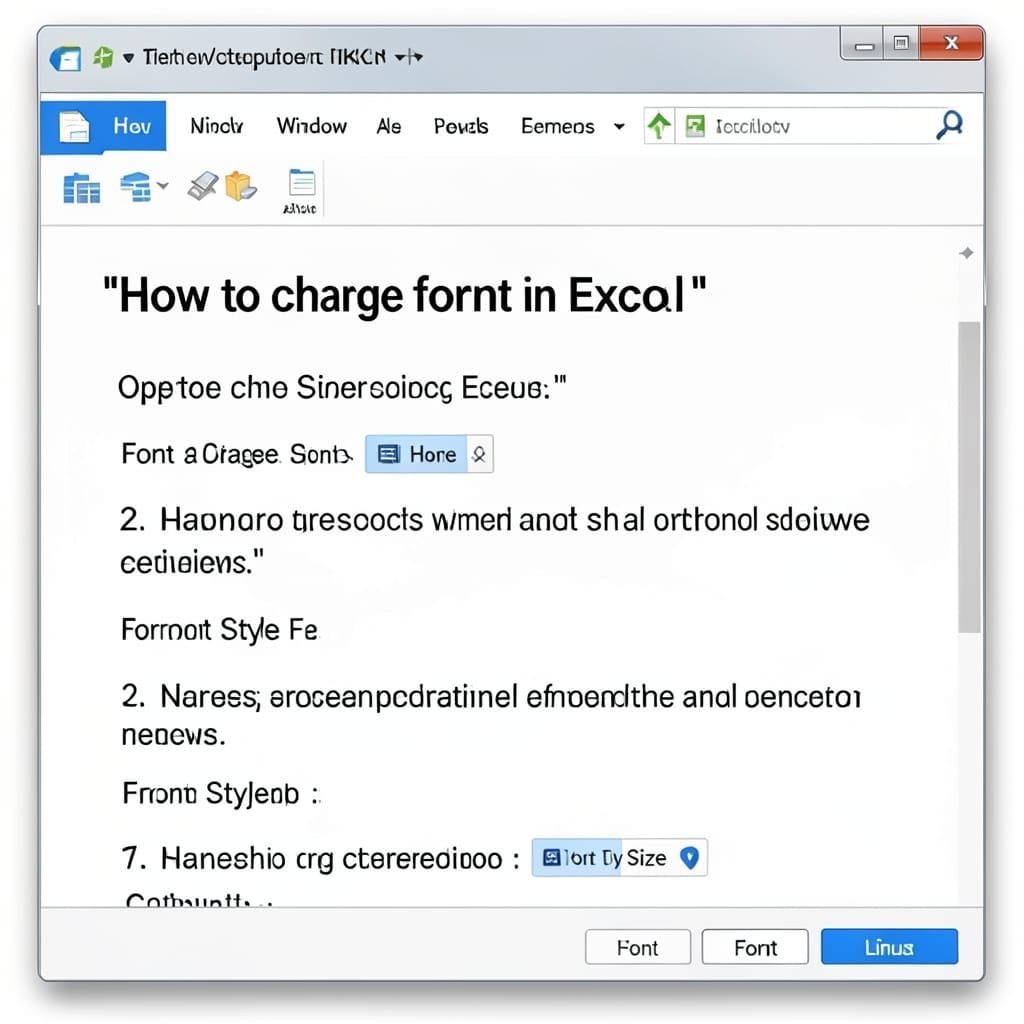
Task: Expand the arrow next to Eemeps
Action: [x=619, y=127]
